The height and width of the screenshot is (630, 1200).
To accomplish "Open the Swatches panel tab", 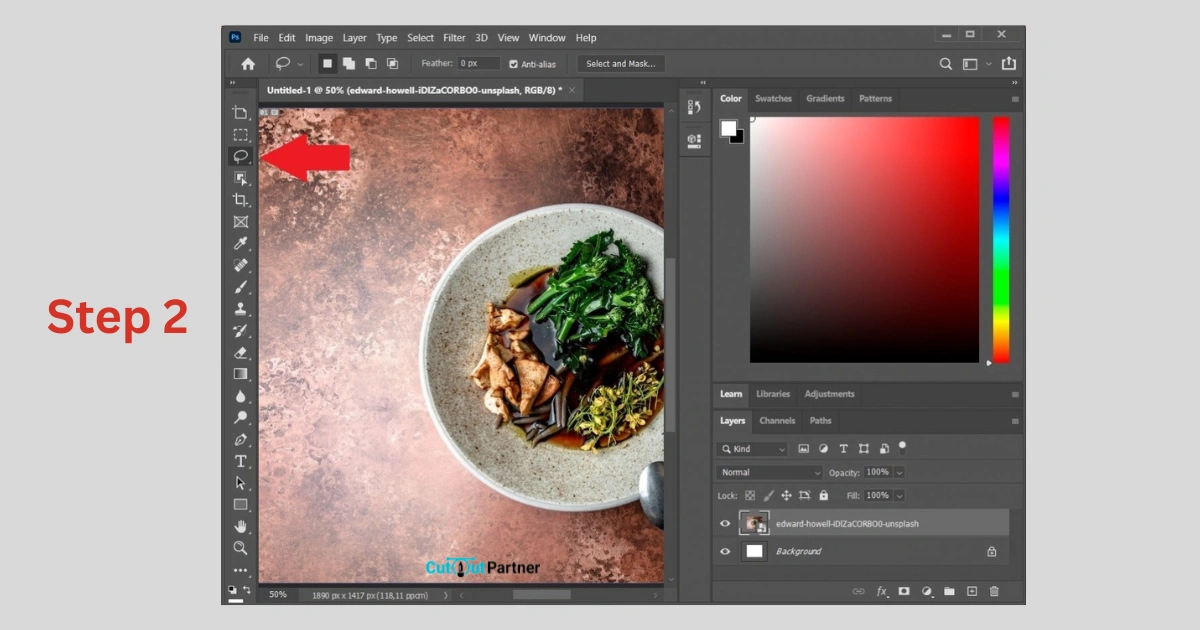I will click(x=773, y=99).
